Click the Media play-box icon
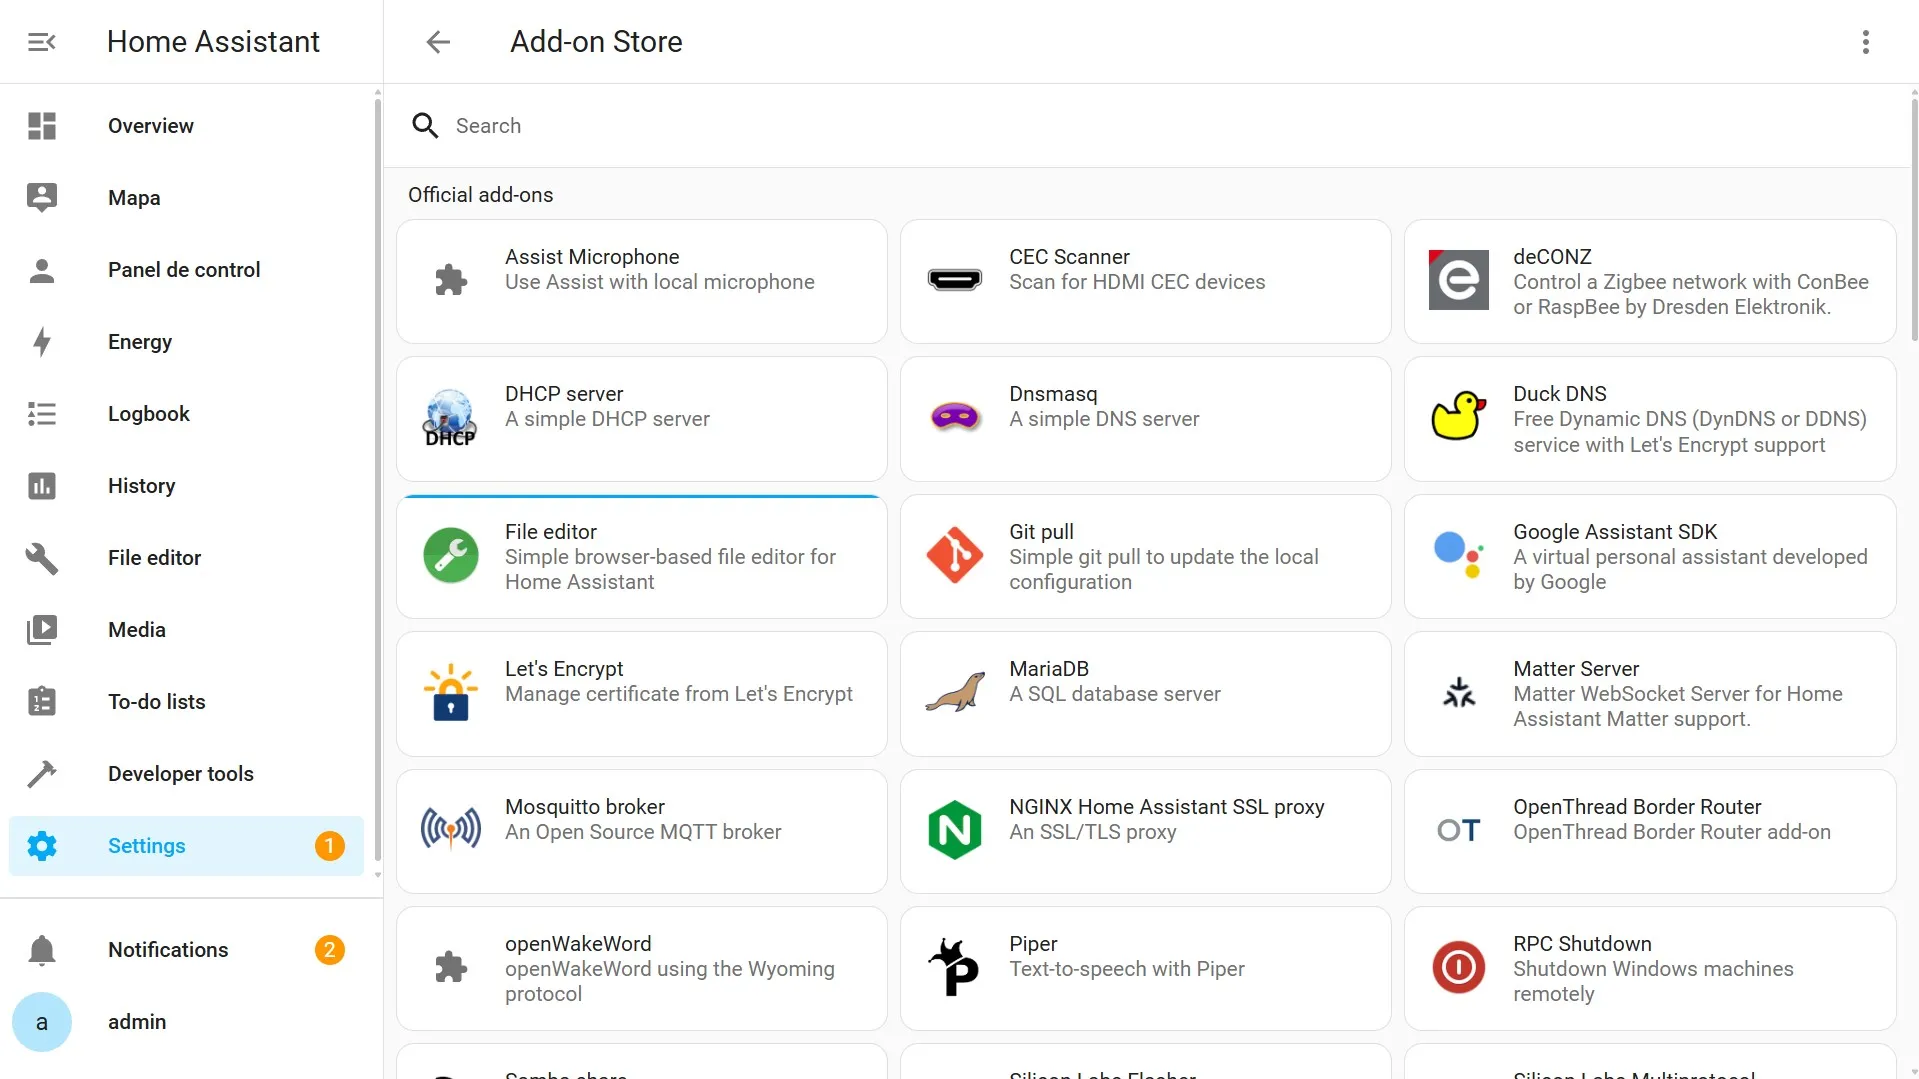Image resolution: width=1919 pixels, height=1079 pixels. [x=42, y=630]
